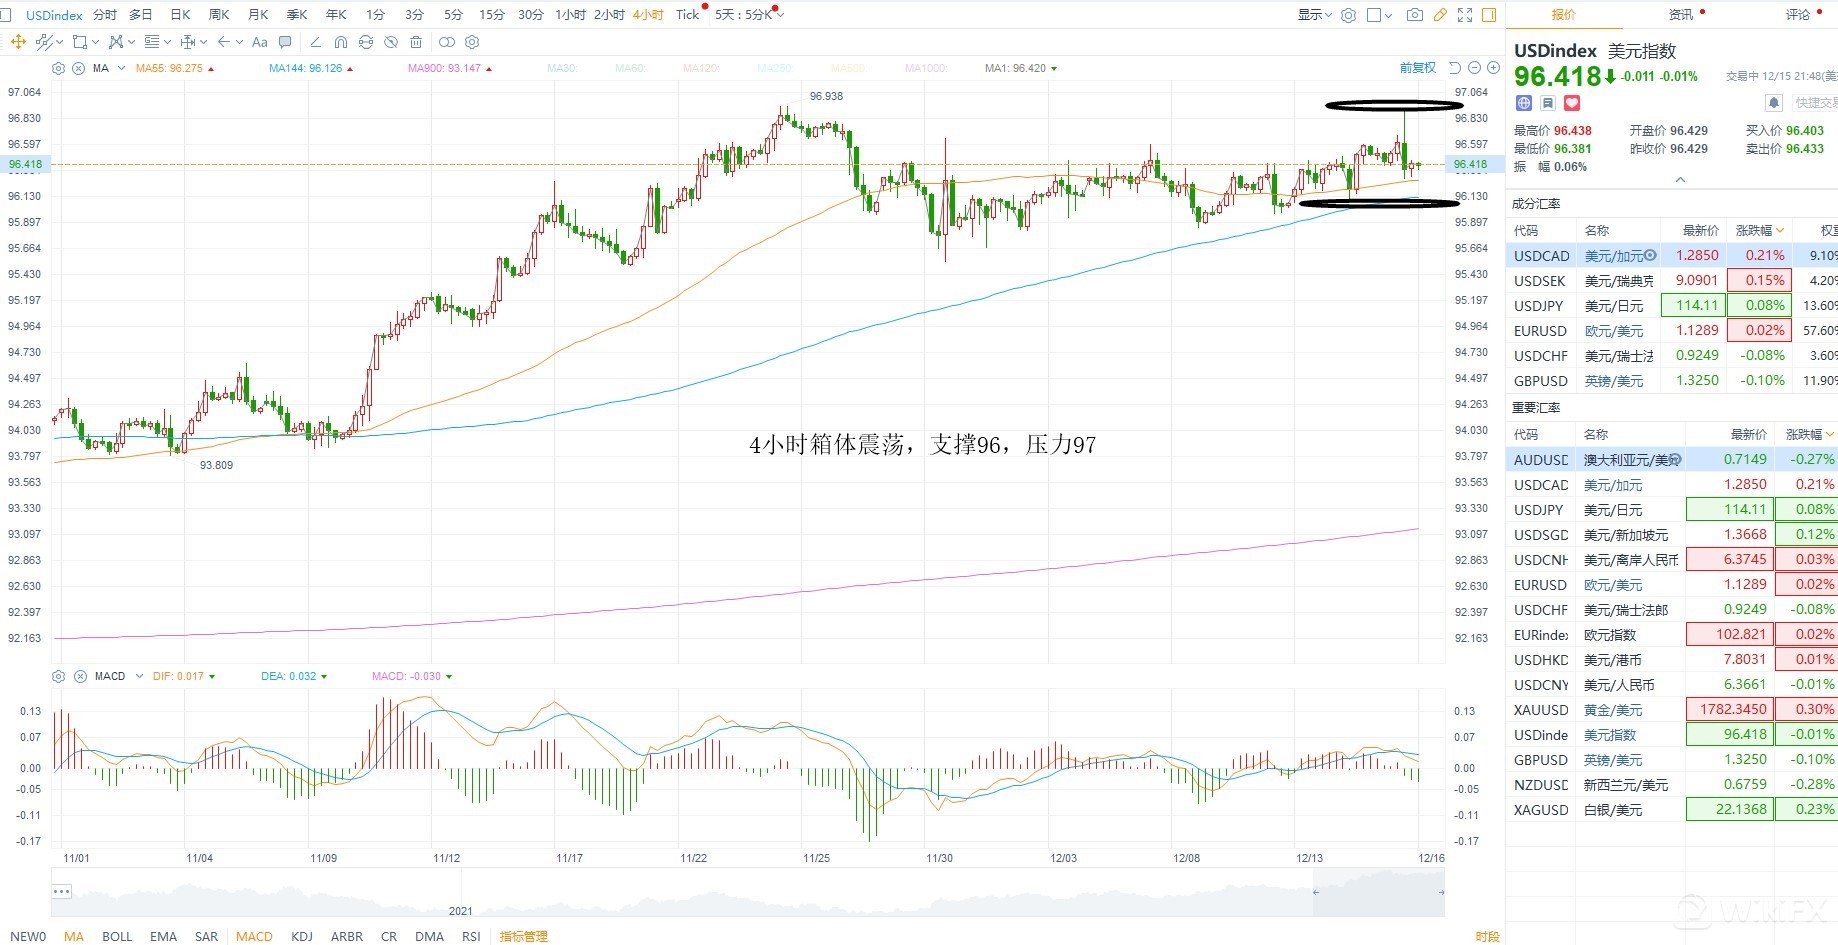The image size is (1838, 945).
Task: Open the comment bubble annotation tool
Action: click(285, 42)
